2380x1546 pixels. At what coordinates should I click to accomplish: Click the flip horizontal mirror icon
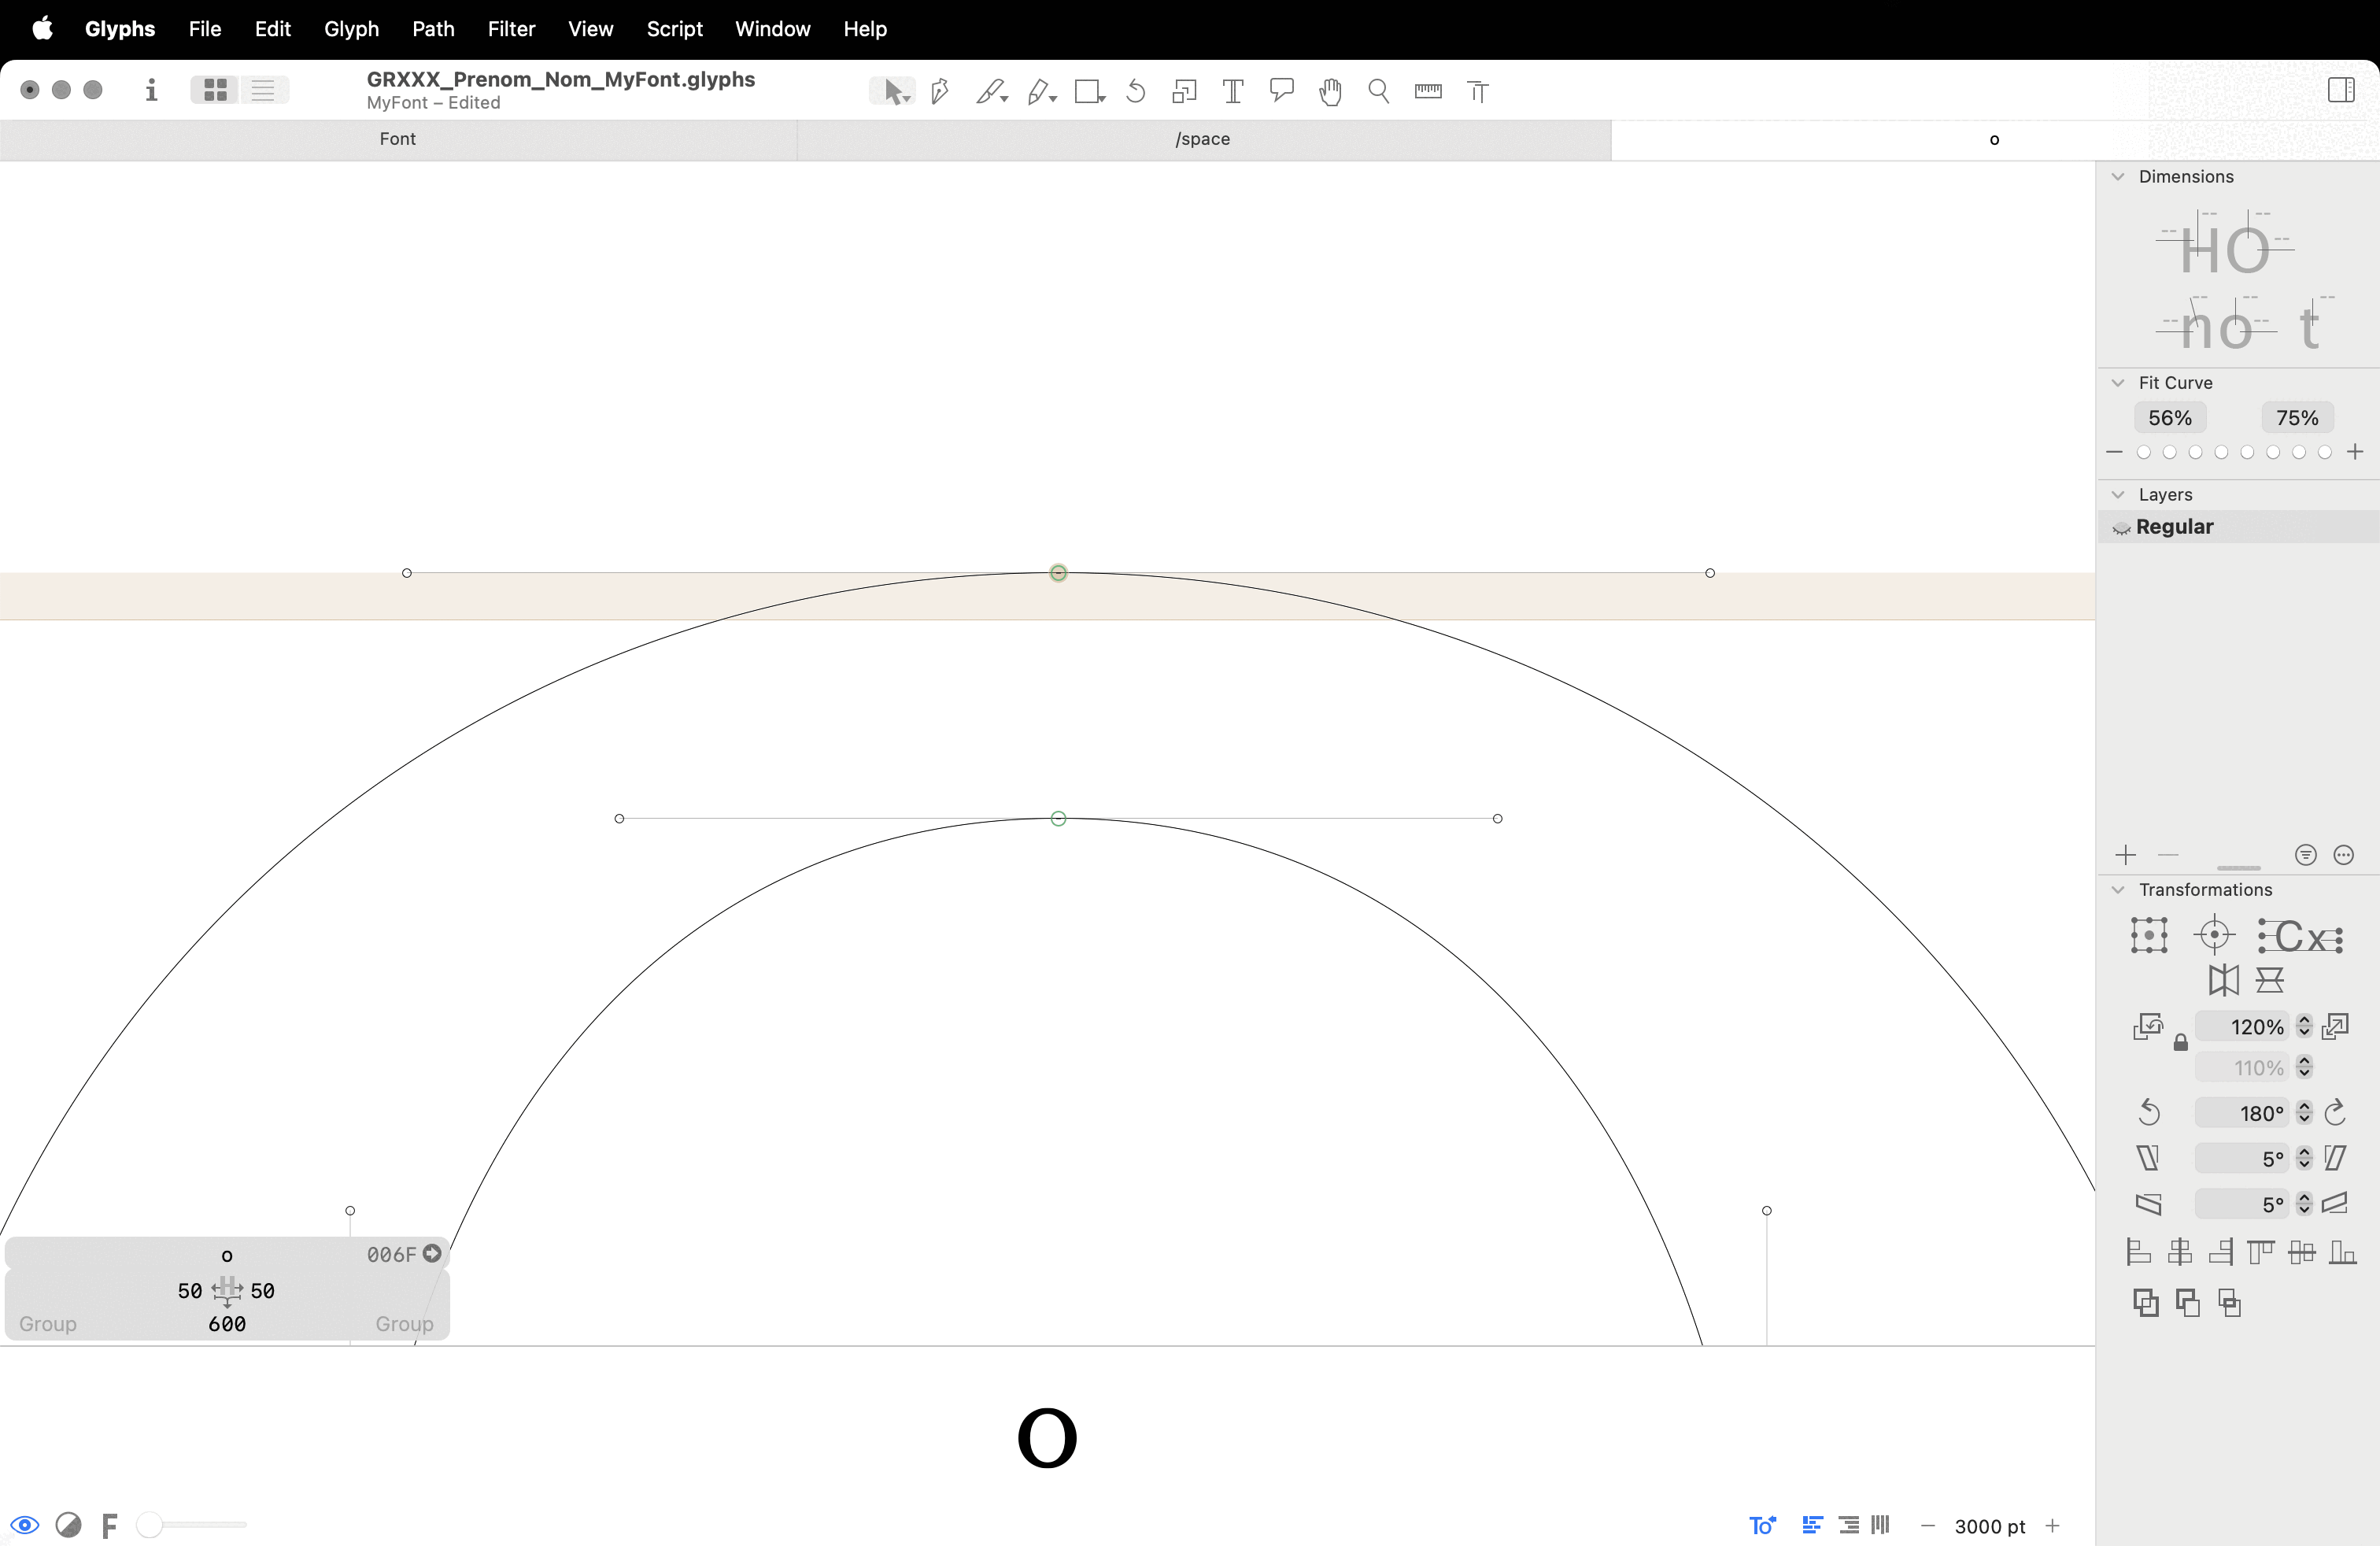click(x=2223, y=980)
